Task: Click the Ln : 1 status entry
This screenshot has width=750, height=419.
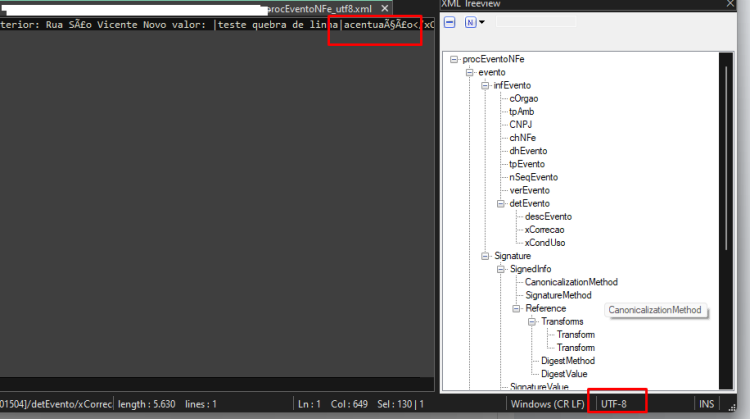Action: (309, 404)
